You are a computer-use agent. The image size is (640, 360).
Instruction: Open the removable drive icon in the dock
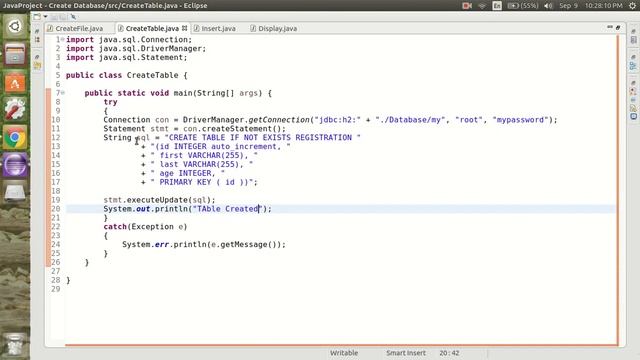(15, 192)
